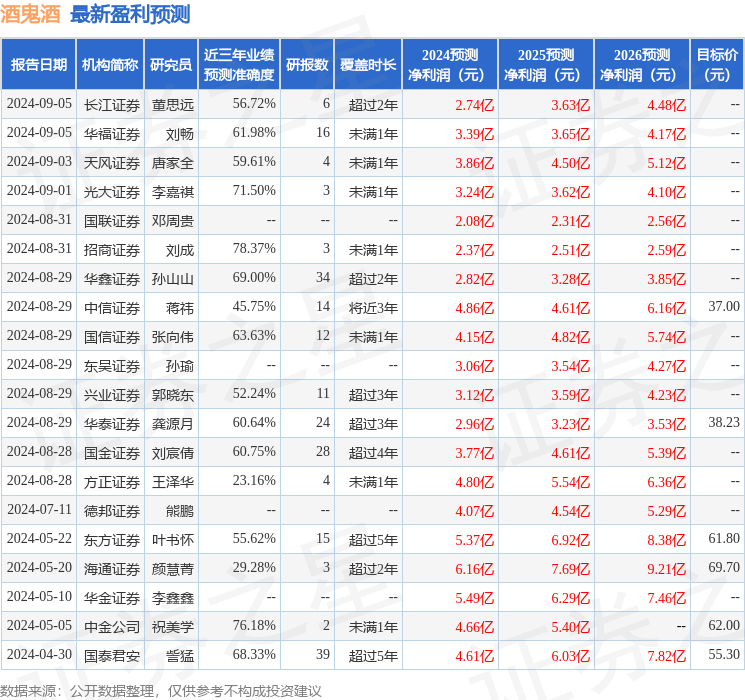Select the 海通证券 institution cell
Screen dimensions: 745x700
click(x=112, y=569)
